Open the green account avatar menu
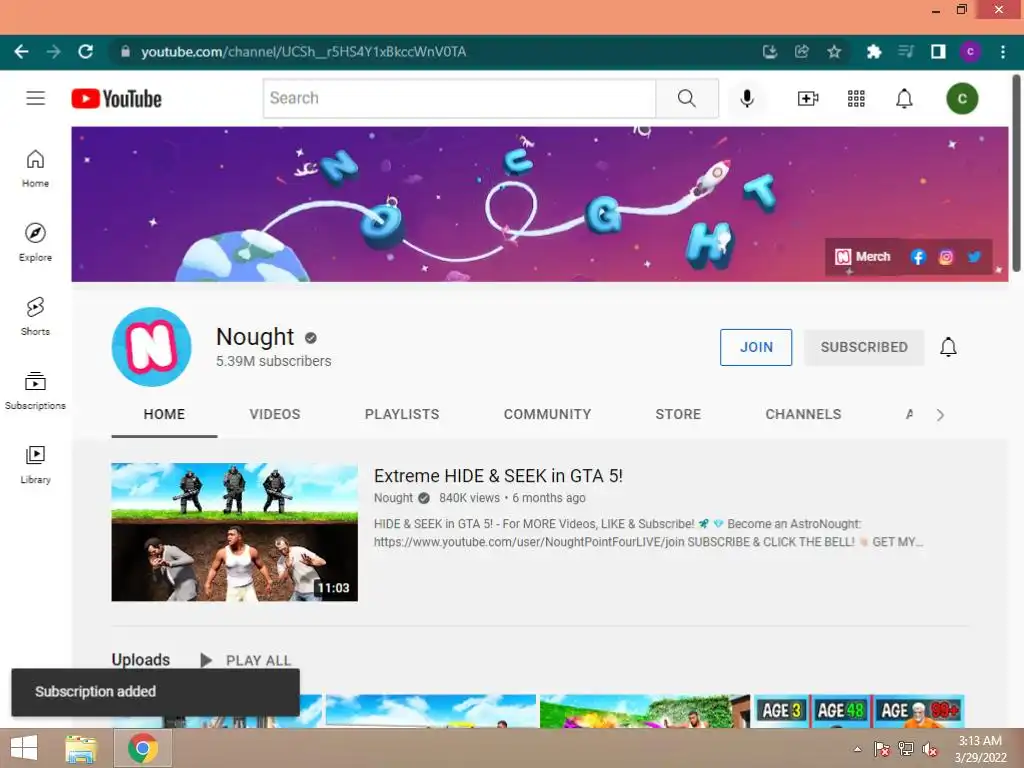Screen dimensions: 1024x768 click(962, 99)
